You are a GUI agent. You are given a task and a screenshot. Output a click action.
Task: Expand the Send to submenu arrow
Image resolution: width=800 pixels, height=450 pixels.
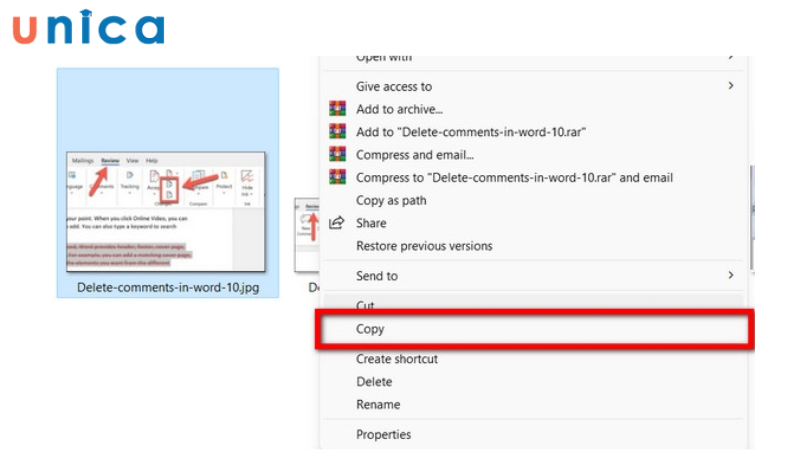pos(731,276)
